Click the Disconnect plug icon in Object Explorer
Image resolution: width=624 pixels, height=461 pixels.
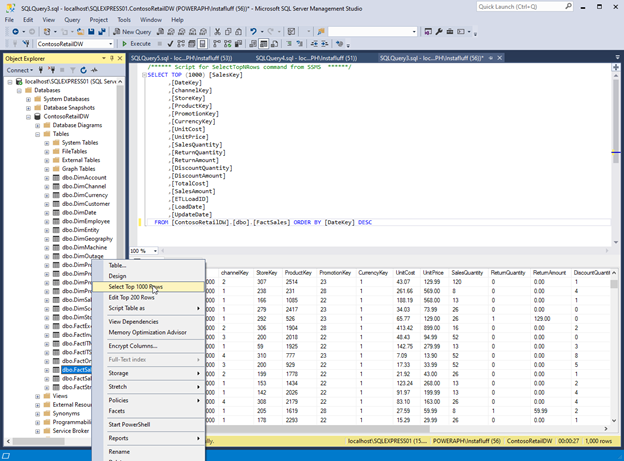pyautogui.click(x=51, y=70)
